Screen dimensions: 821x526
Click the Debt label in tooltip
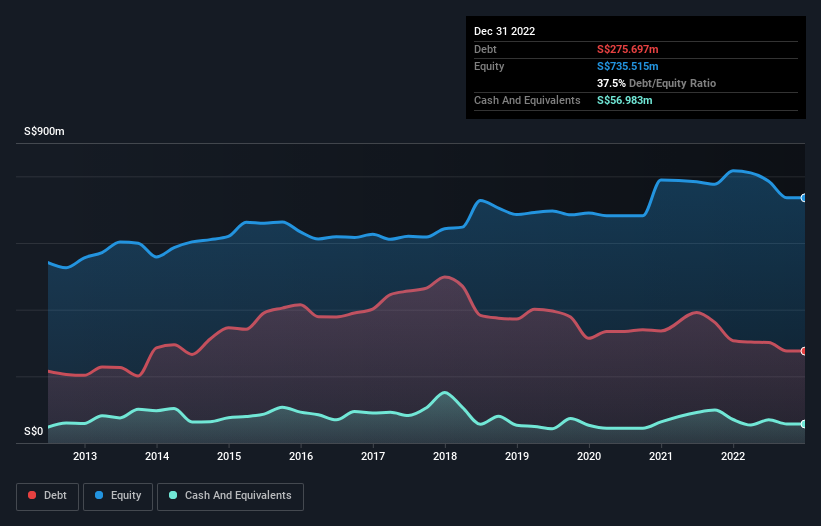coord(485,49)
